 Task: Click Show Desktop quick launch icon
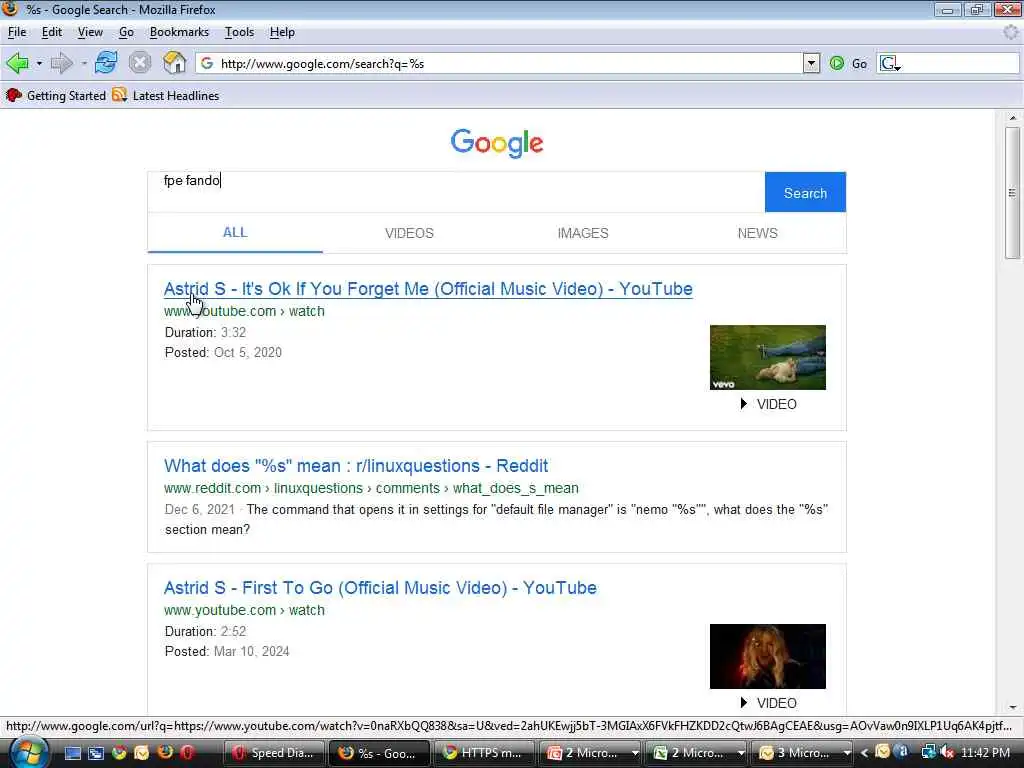click(x=72, y=753)
